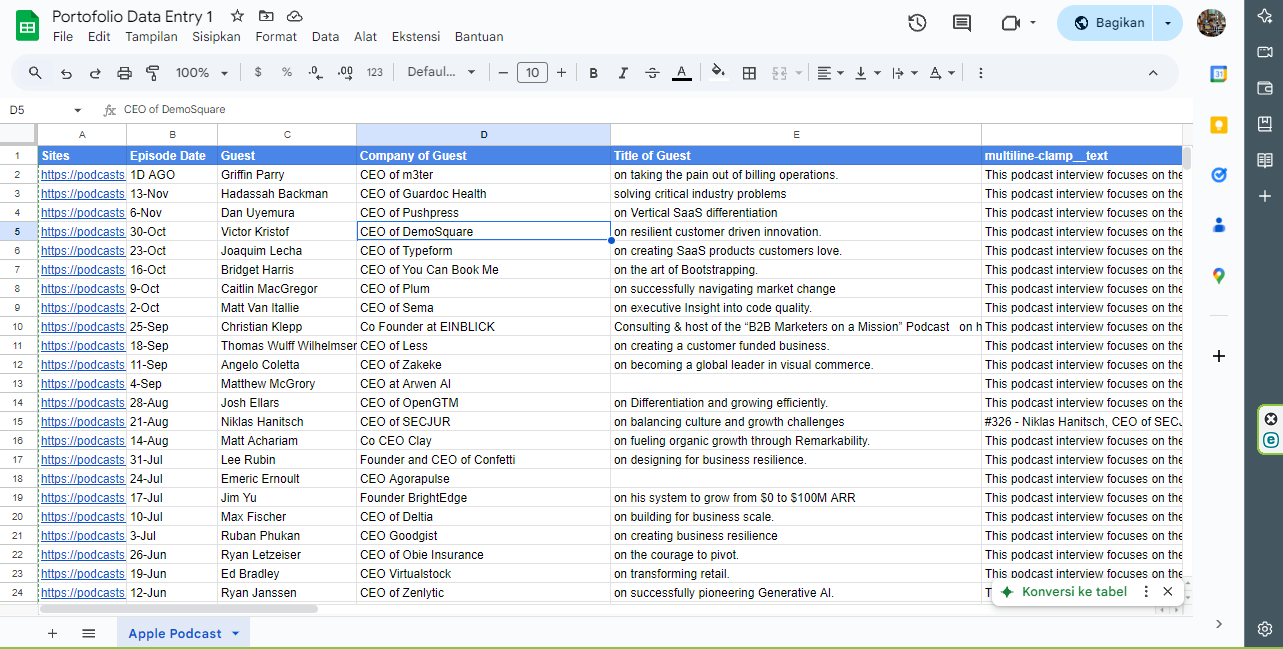Open the Google Sheets home logo
The height and width of the screenshot is (649, 1283).
coord(27,24)
